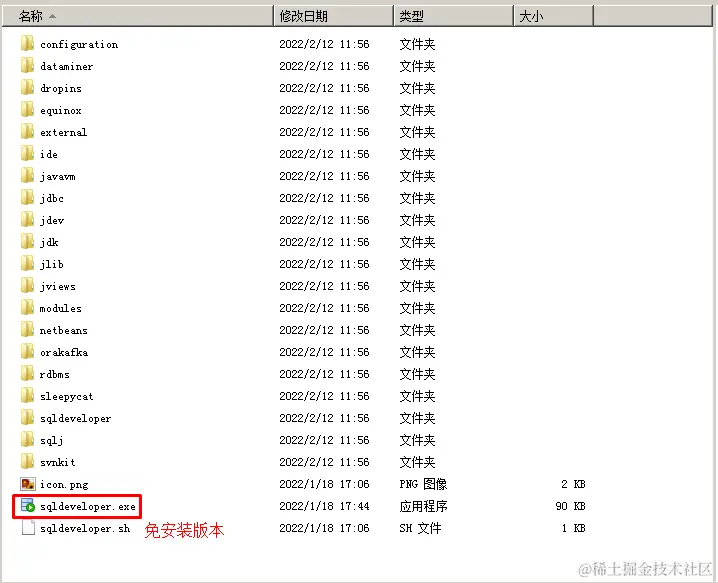Screen dimensions: 718x583
Task: Select the jdev folder icon
Action: coord(27,219)
